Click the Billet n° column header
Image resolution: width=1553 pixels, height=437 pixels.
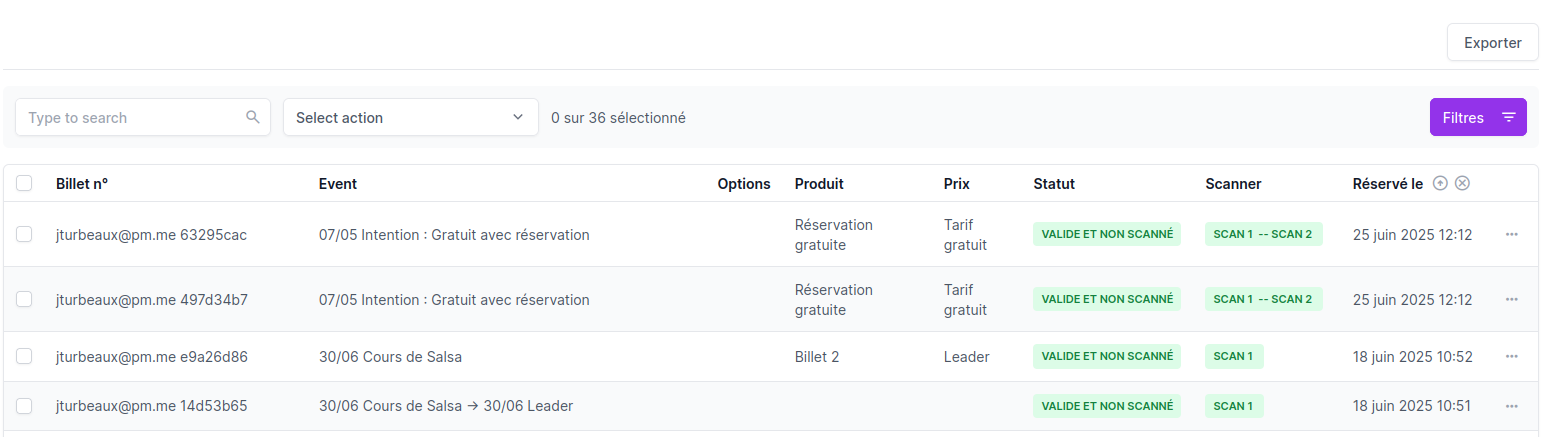pos(82,184)
